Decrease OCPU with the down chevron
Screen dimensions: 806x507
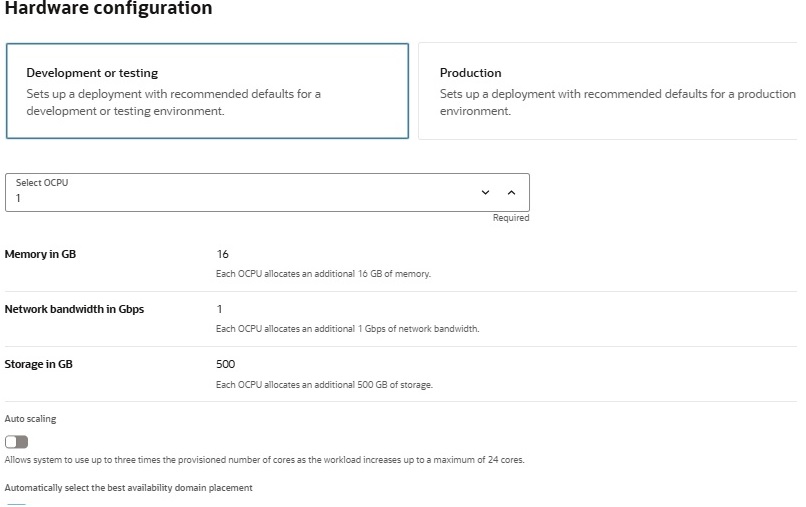pyautogui.click(x=485, y=192)
